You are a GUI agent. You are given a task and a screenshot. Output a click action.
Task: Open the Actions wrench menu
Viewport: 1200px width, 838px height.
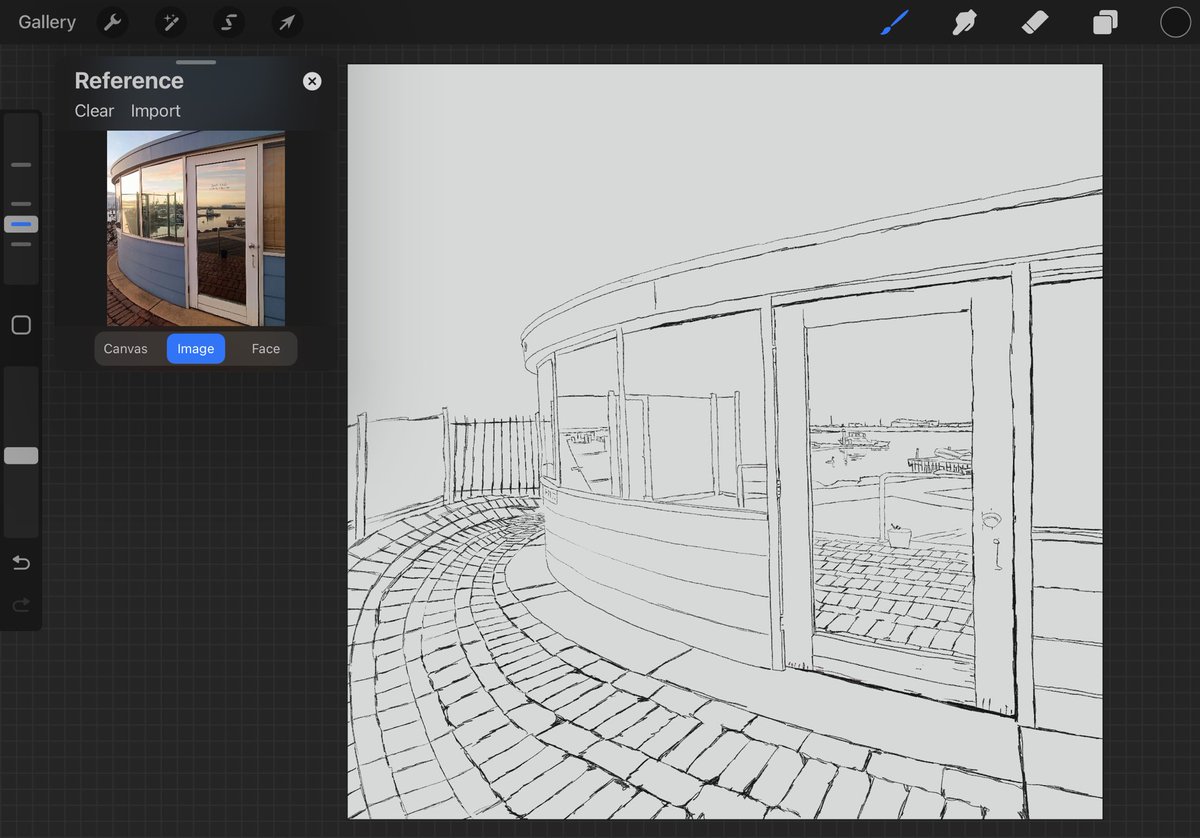(x=112, y=22)
